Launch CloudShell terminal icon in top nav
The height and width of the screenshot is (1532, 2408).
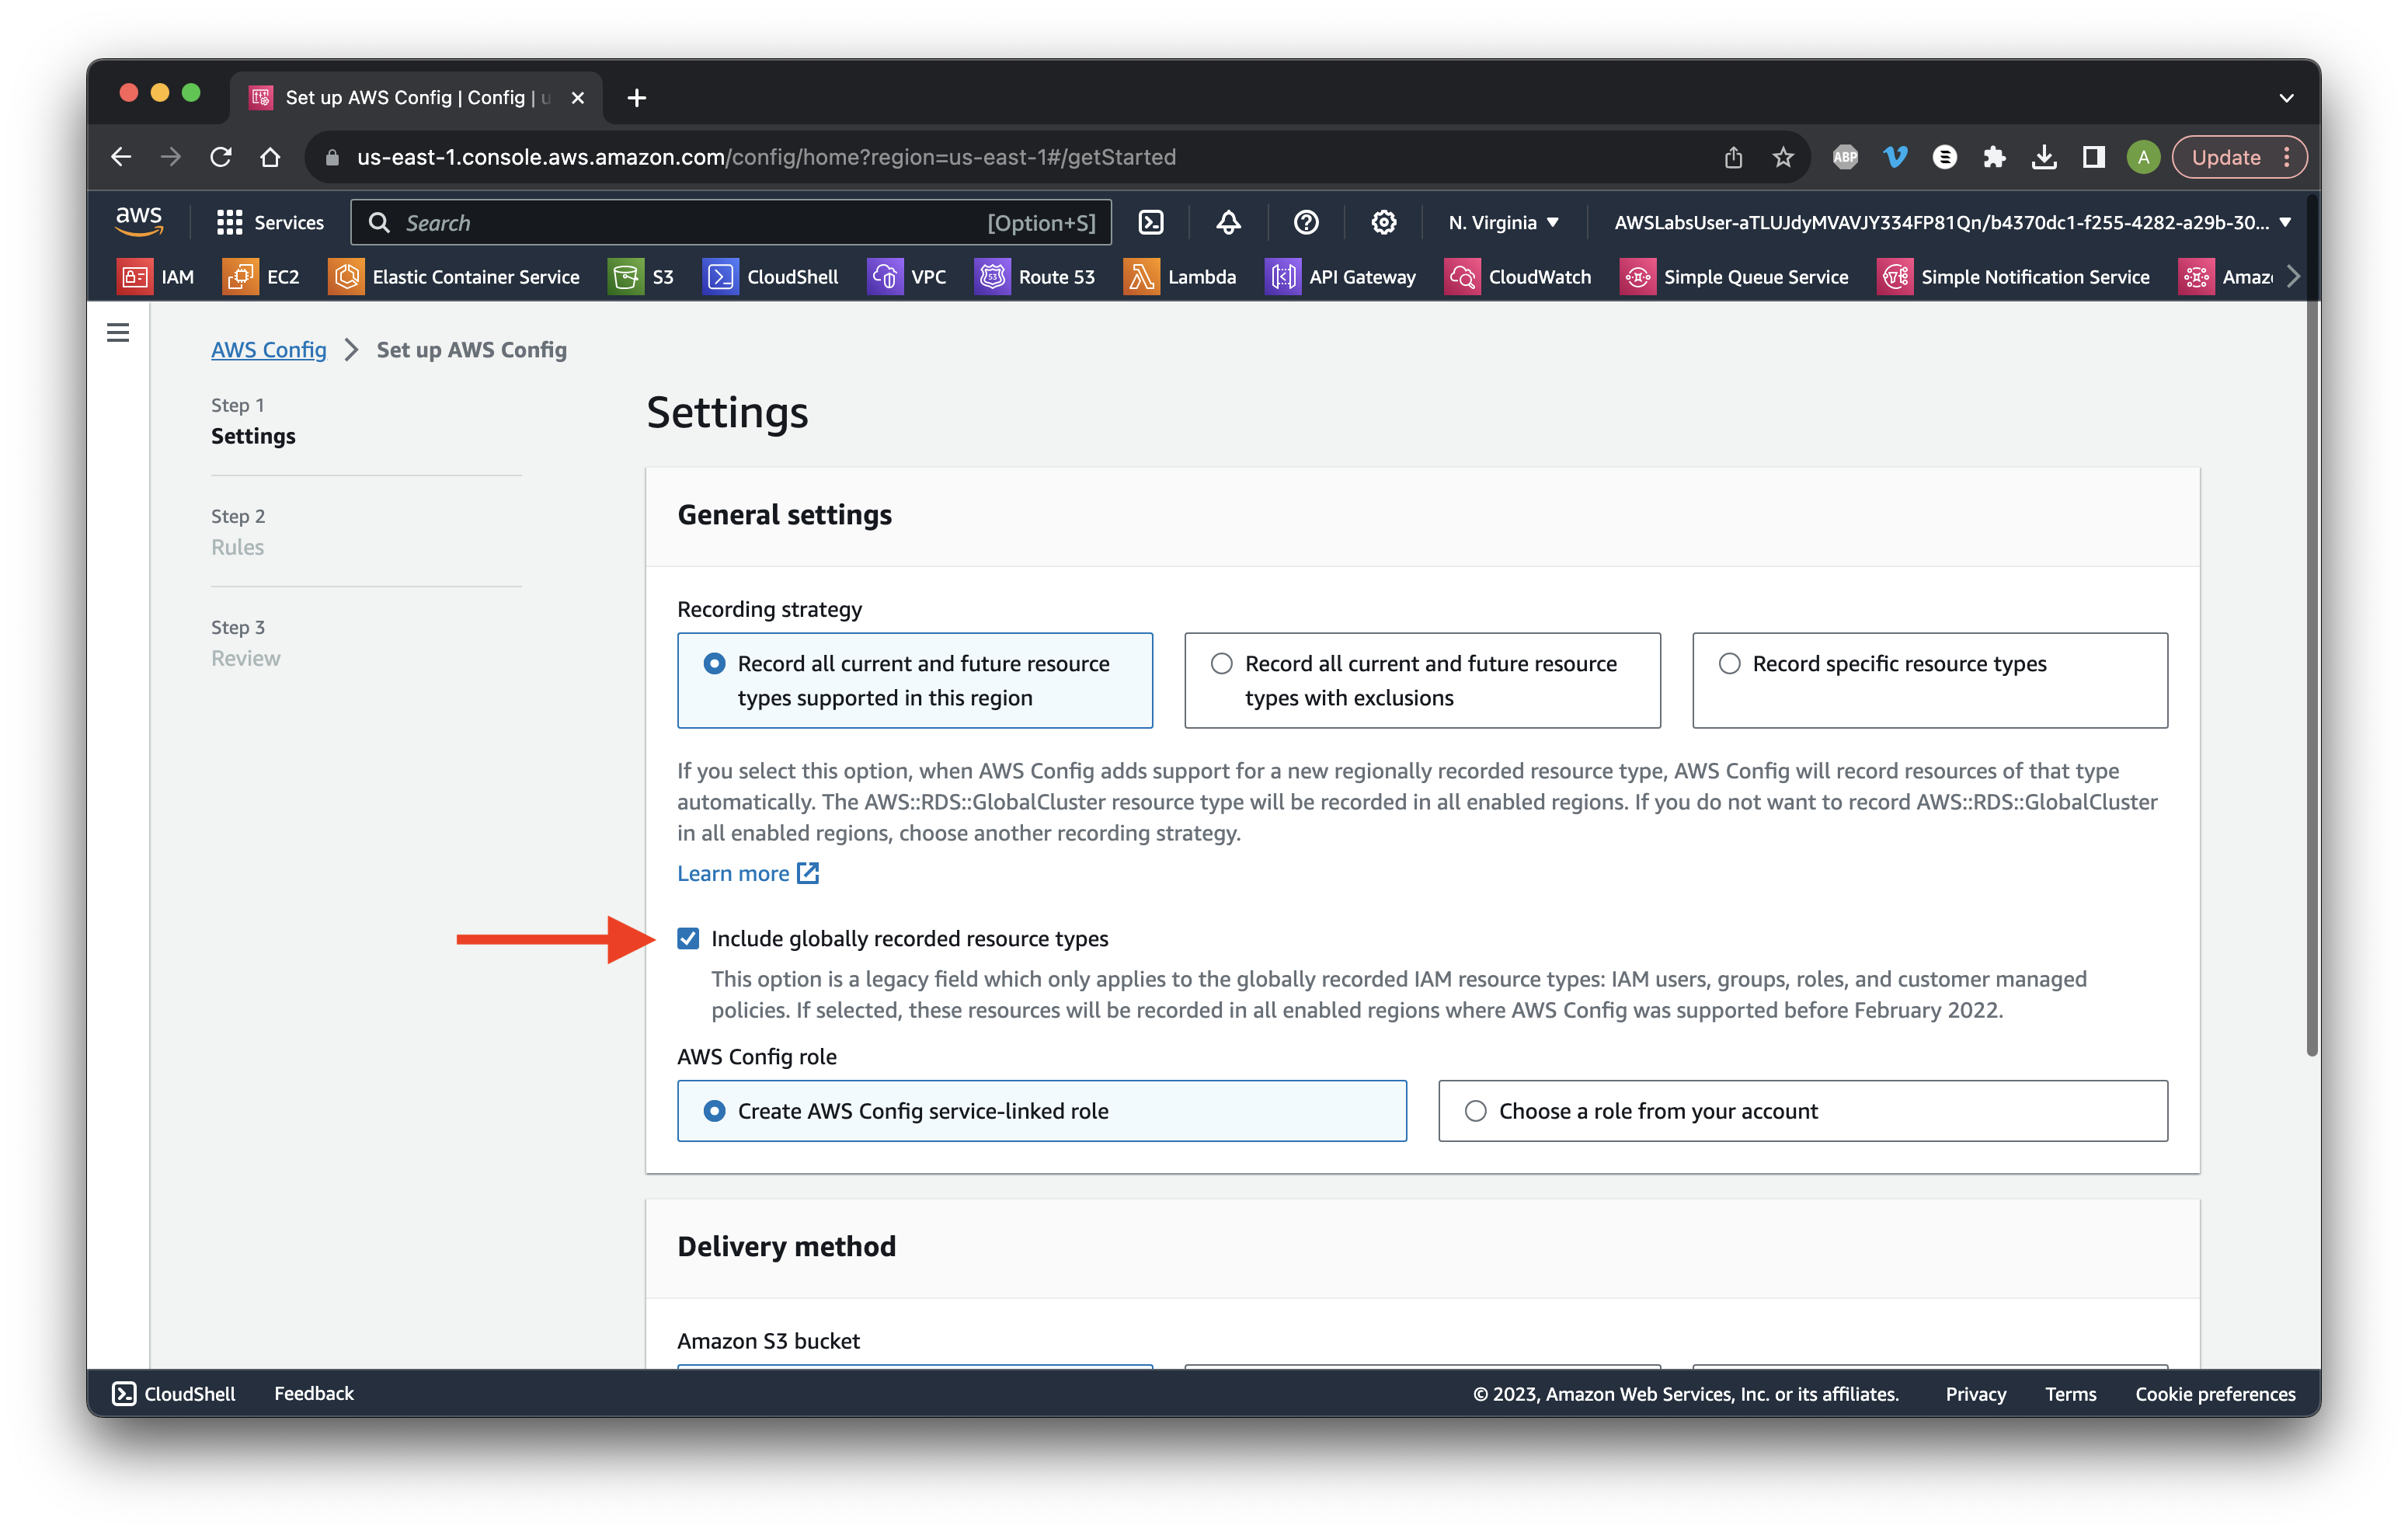(1151, 222)
